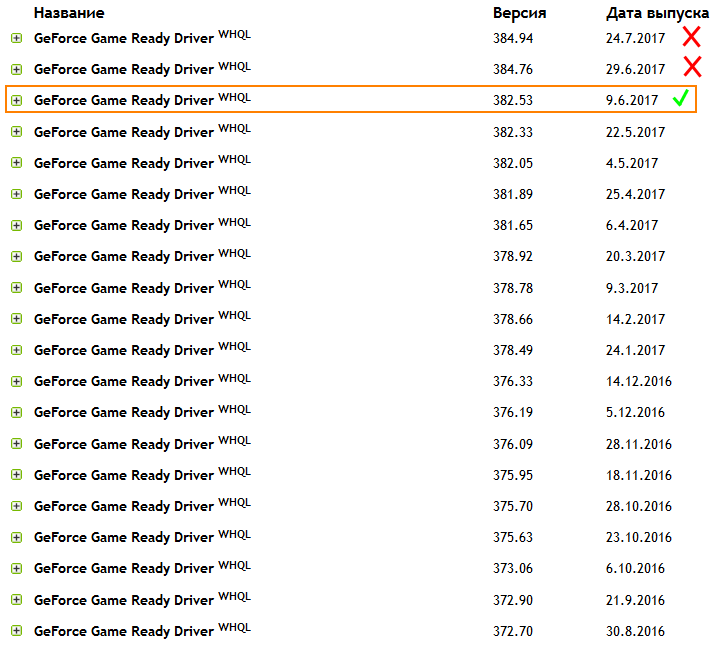
Task: Select version number 384.76
Action: [513, 69]
